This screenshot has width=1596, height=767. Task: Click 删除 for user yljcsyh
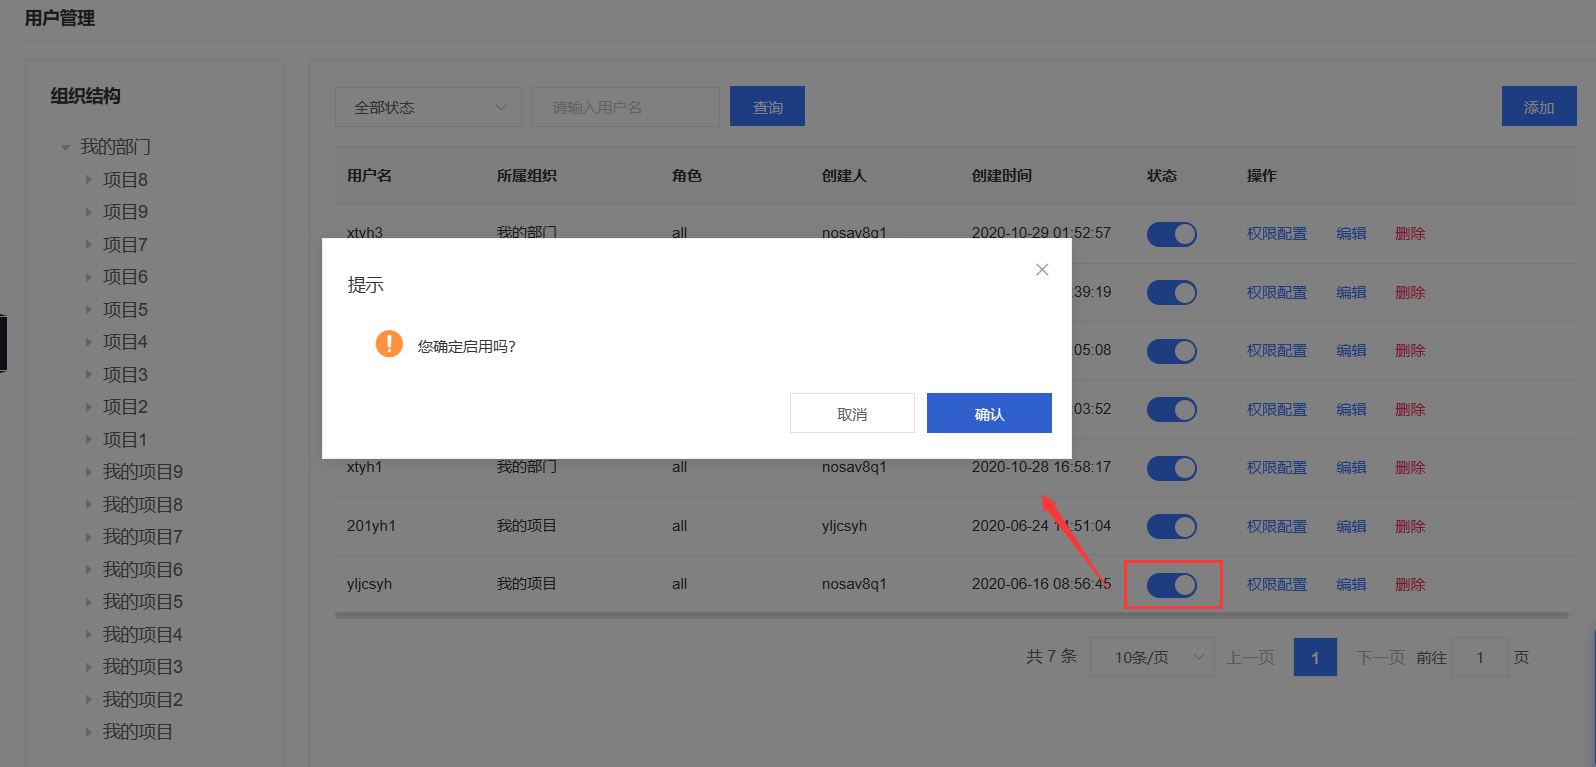click(1410, 584)
